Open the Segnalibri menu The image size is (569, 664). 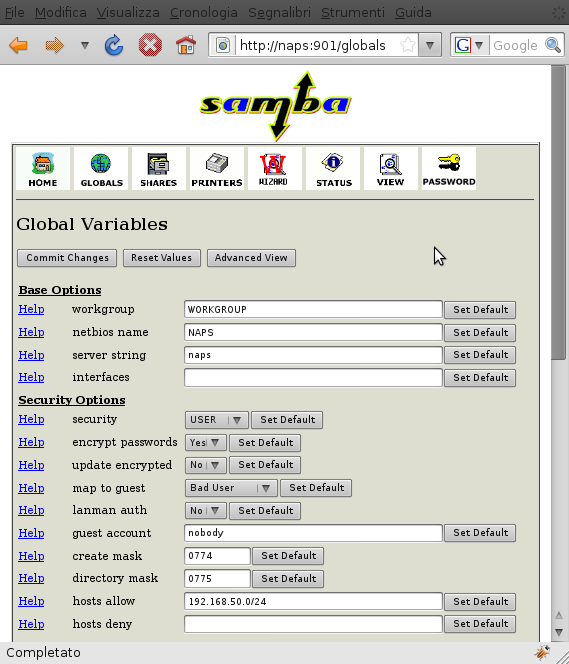click(279, 13)
